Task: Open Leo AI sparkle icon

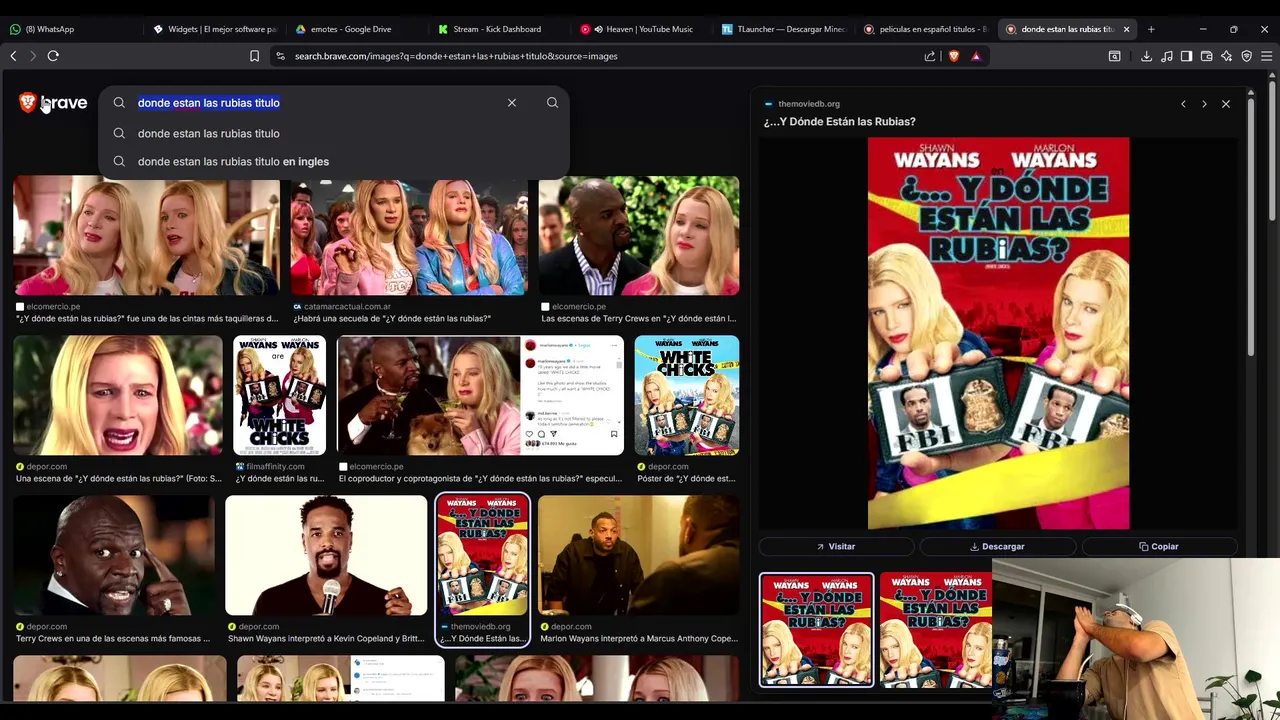Action: 1226,56
